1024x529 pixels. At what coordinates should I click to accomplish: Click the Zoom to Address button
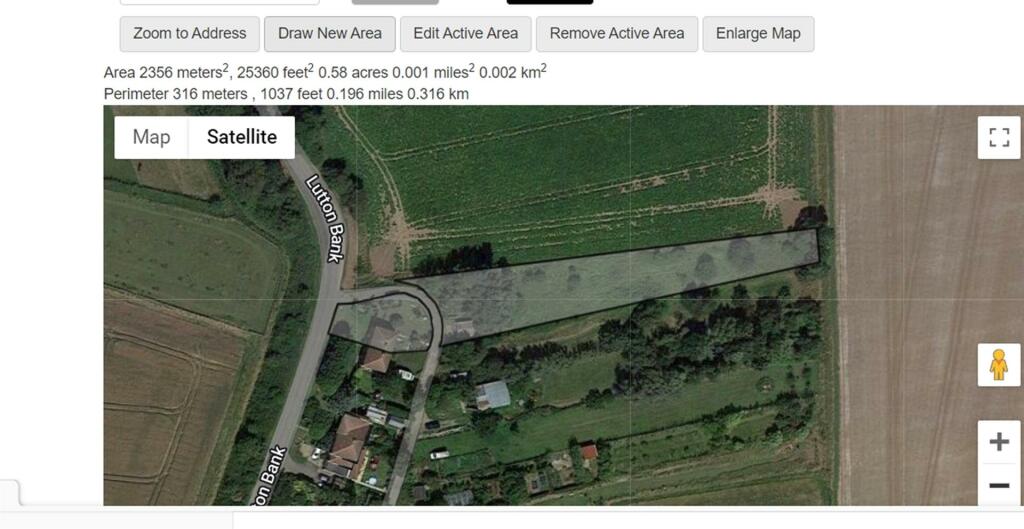coord(189,33)
